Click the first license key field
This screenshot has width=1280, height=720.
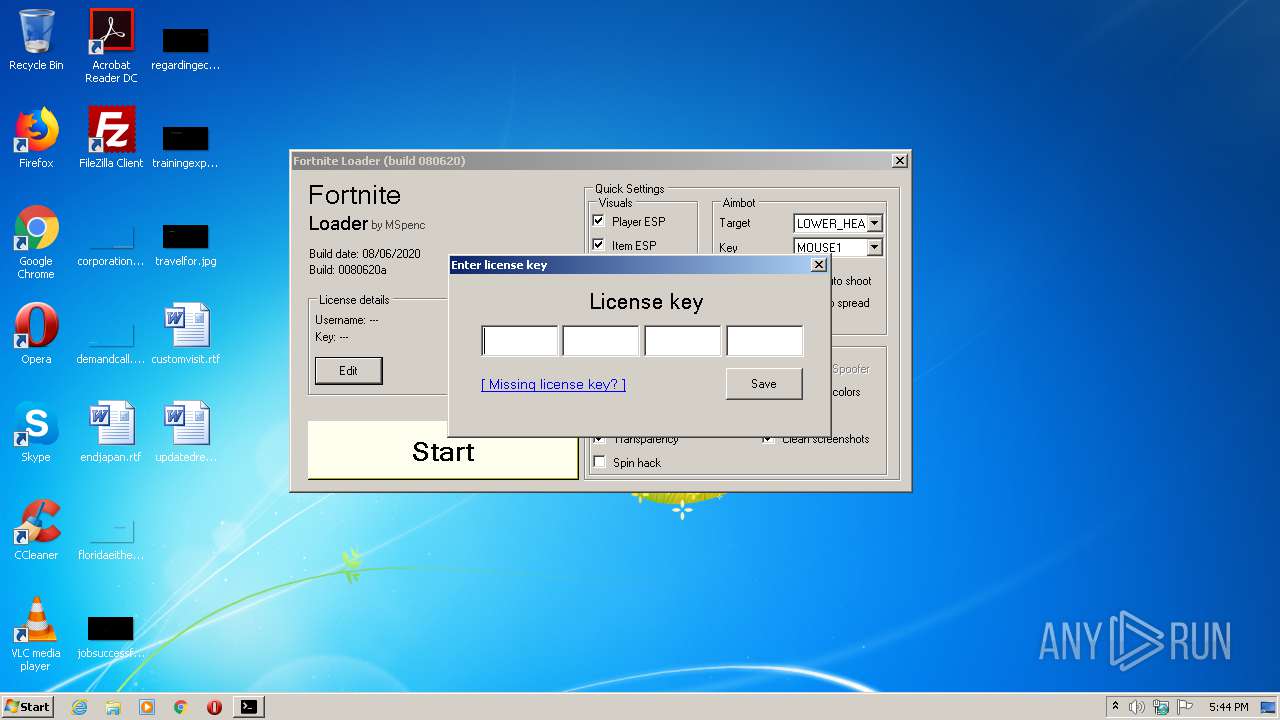point(520,341)
